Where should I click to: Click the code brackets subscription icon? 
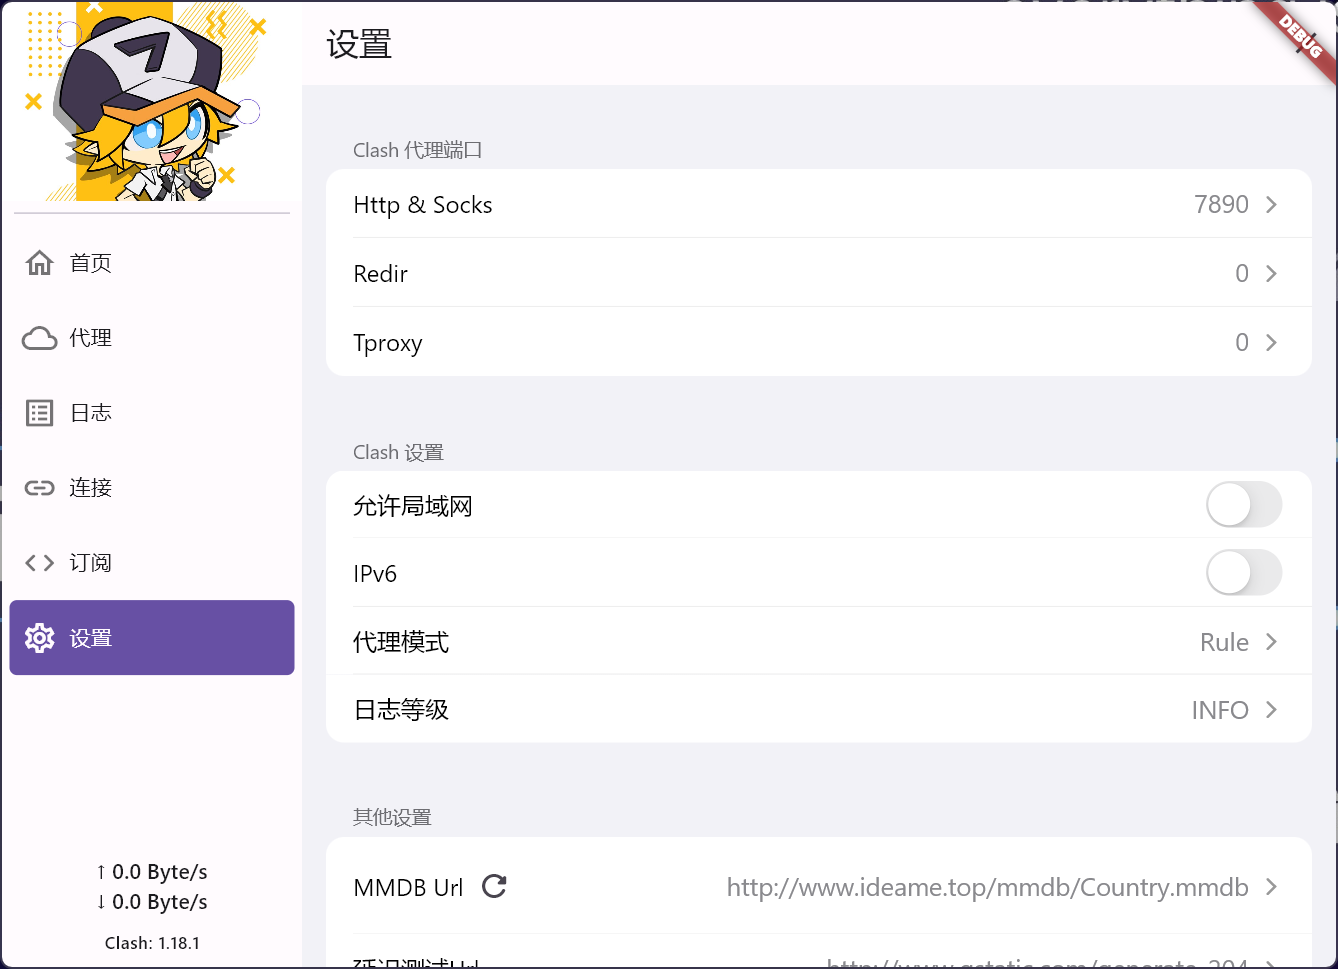pos(40,563)
